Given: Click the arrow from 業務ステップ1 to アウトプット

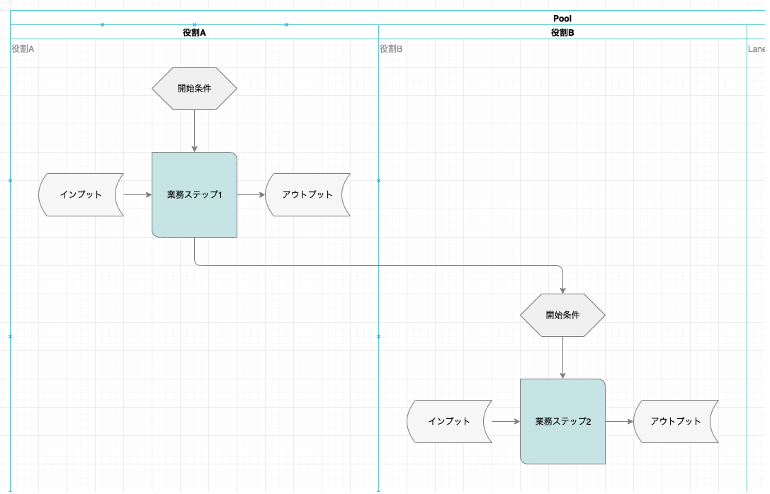Looking at the screenshot, I should [x=251, y=195].
